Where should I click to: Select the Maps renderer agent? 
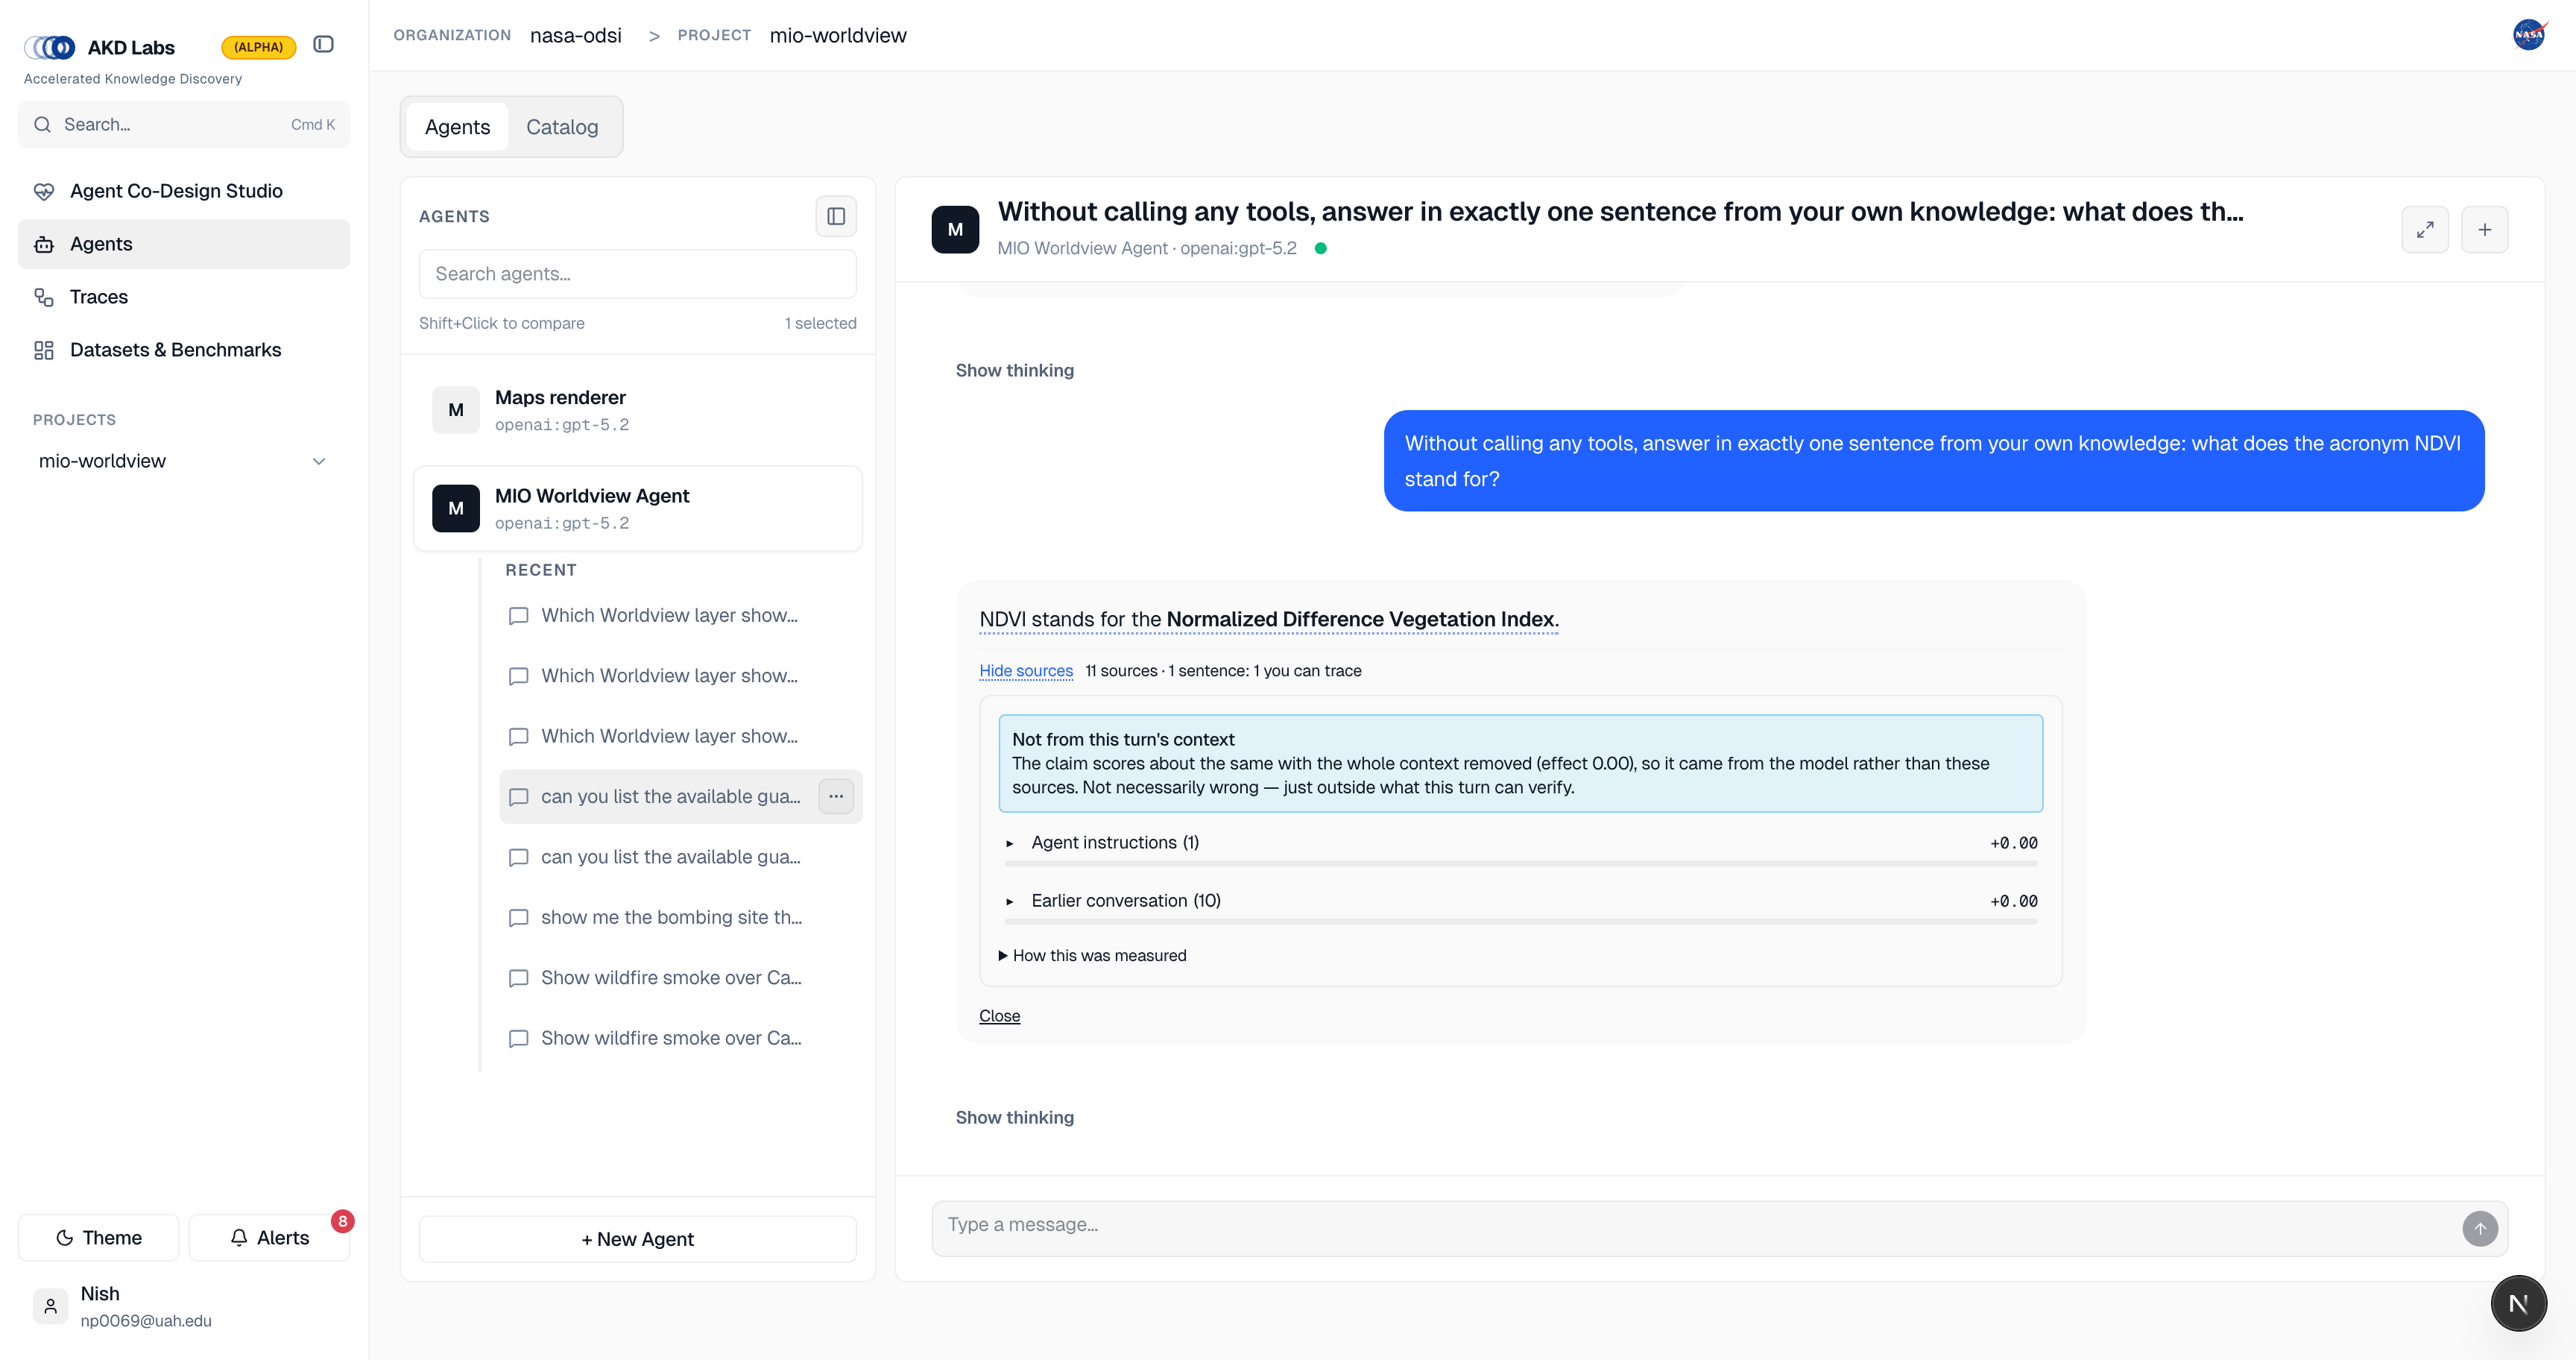point(637,410)
